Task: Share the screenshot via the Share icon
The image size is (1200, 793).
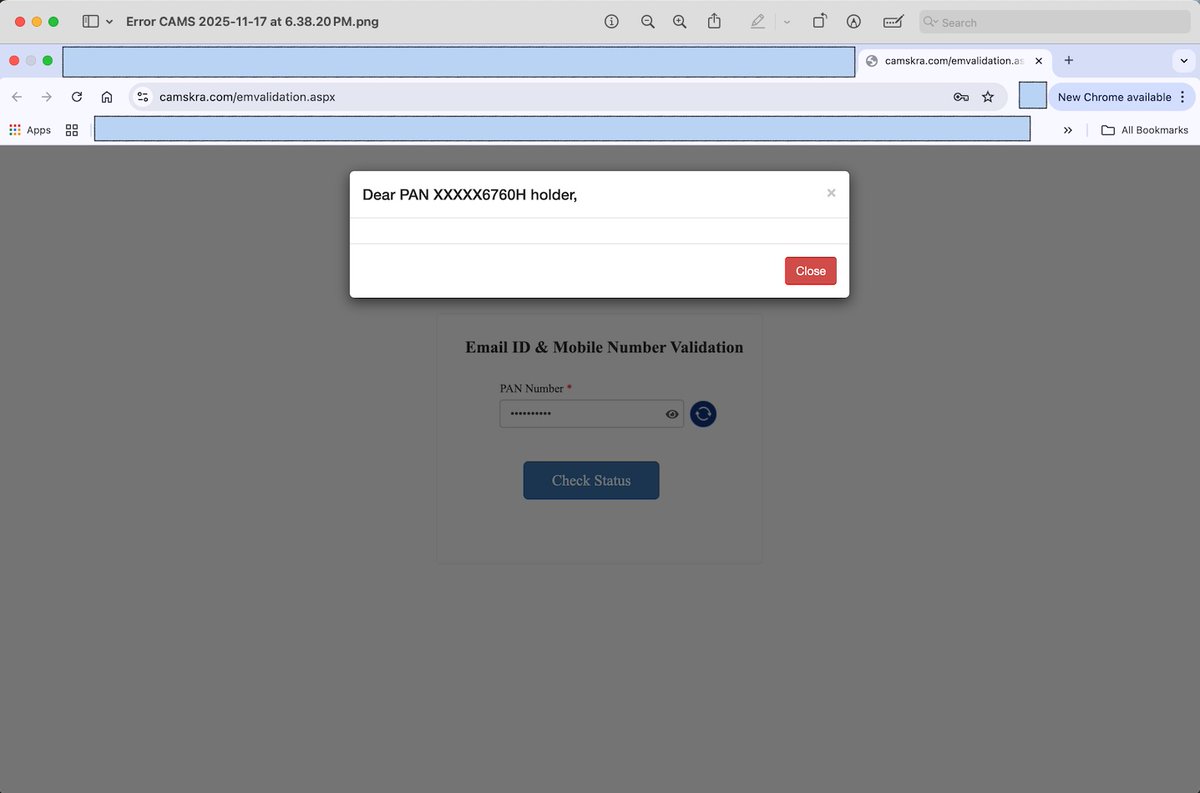Action: 714,21
